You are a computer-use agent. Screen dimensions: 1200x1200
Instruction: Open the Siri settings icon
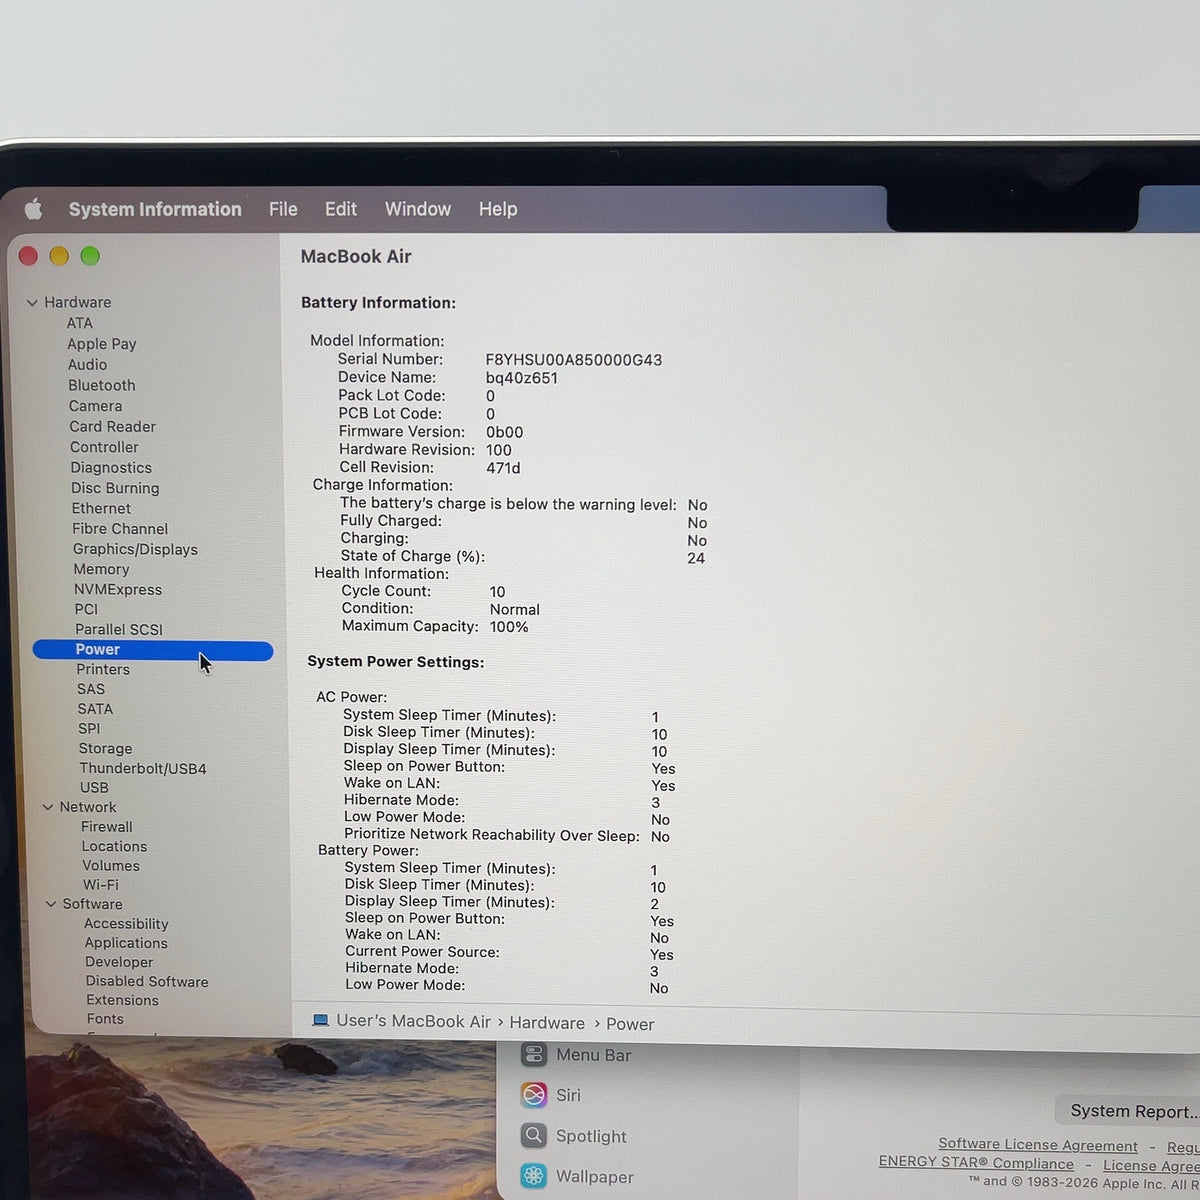pos(534,1095)
